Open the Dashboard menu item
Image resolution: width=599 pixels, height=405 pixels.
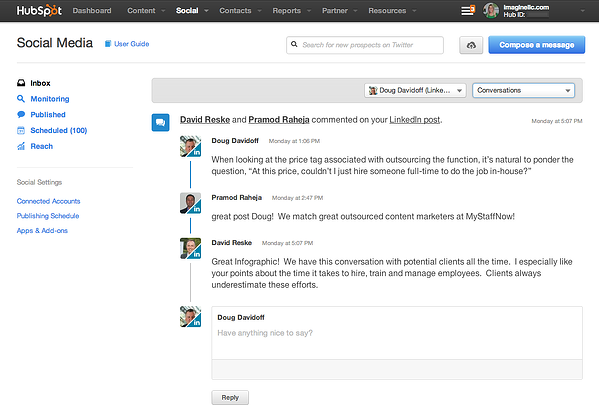coord(92,11)
